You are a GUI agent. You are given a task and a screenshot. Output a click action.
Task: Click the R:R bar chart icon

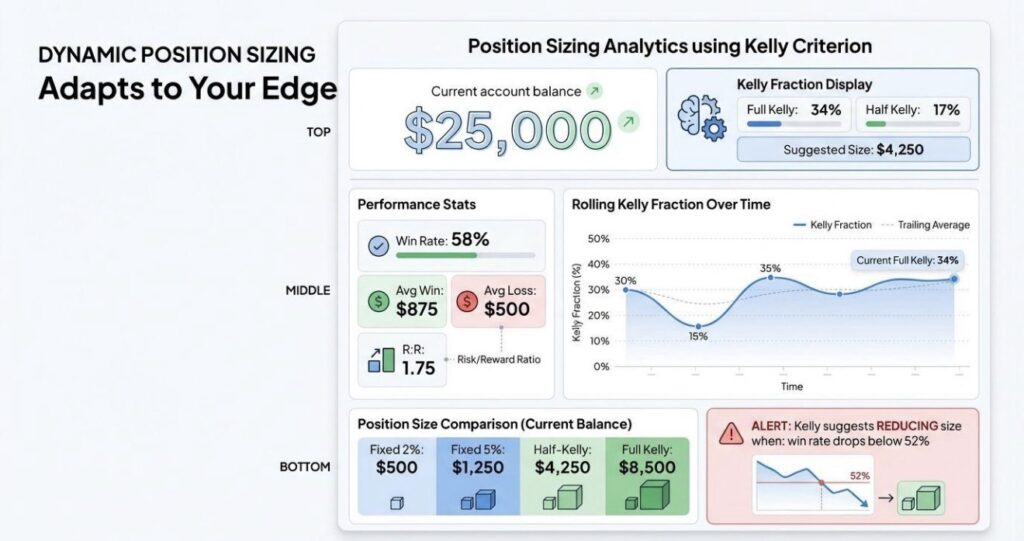[x=381, y=359]
